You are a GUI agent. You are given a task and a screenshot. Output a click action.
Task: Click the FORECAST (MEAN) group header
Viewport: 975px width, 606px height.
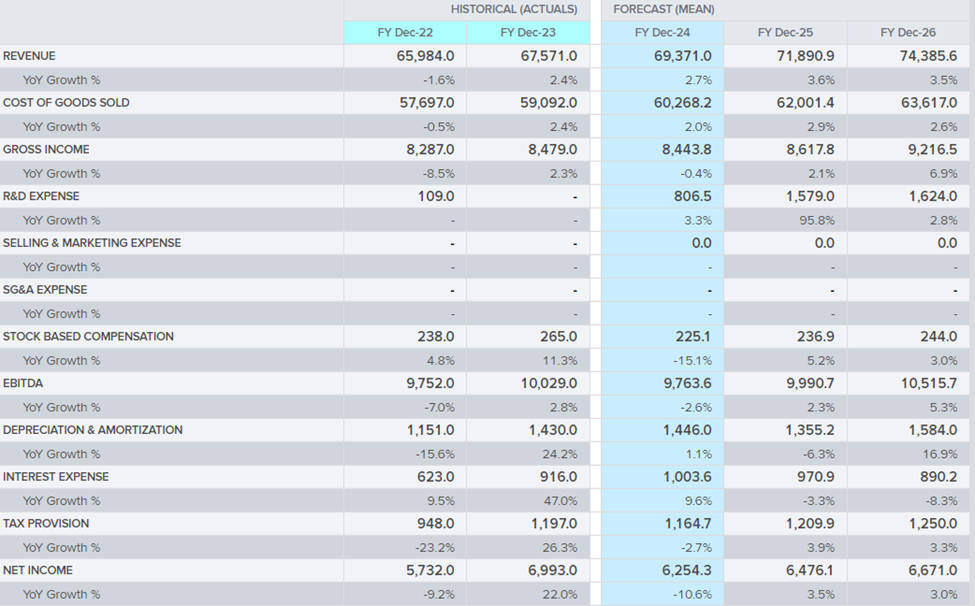(x=663, y=9)
